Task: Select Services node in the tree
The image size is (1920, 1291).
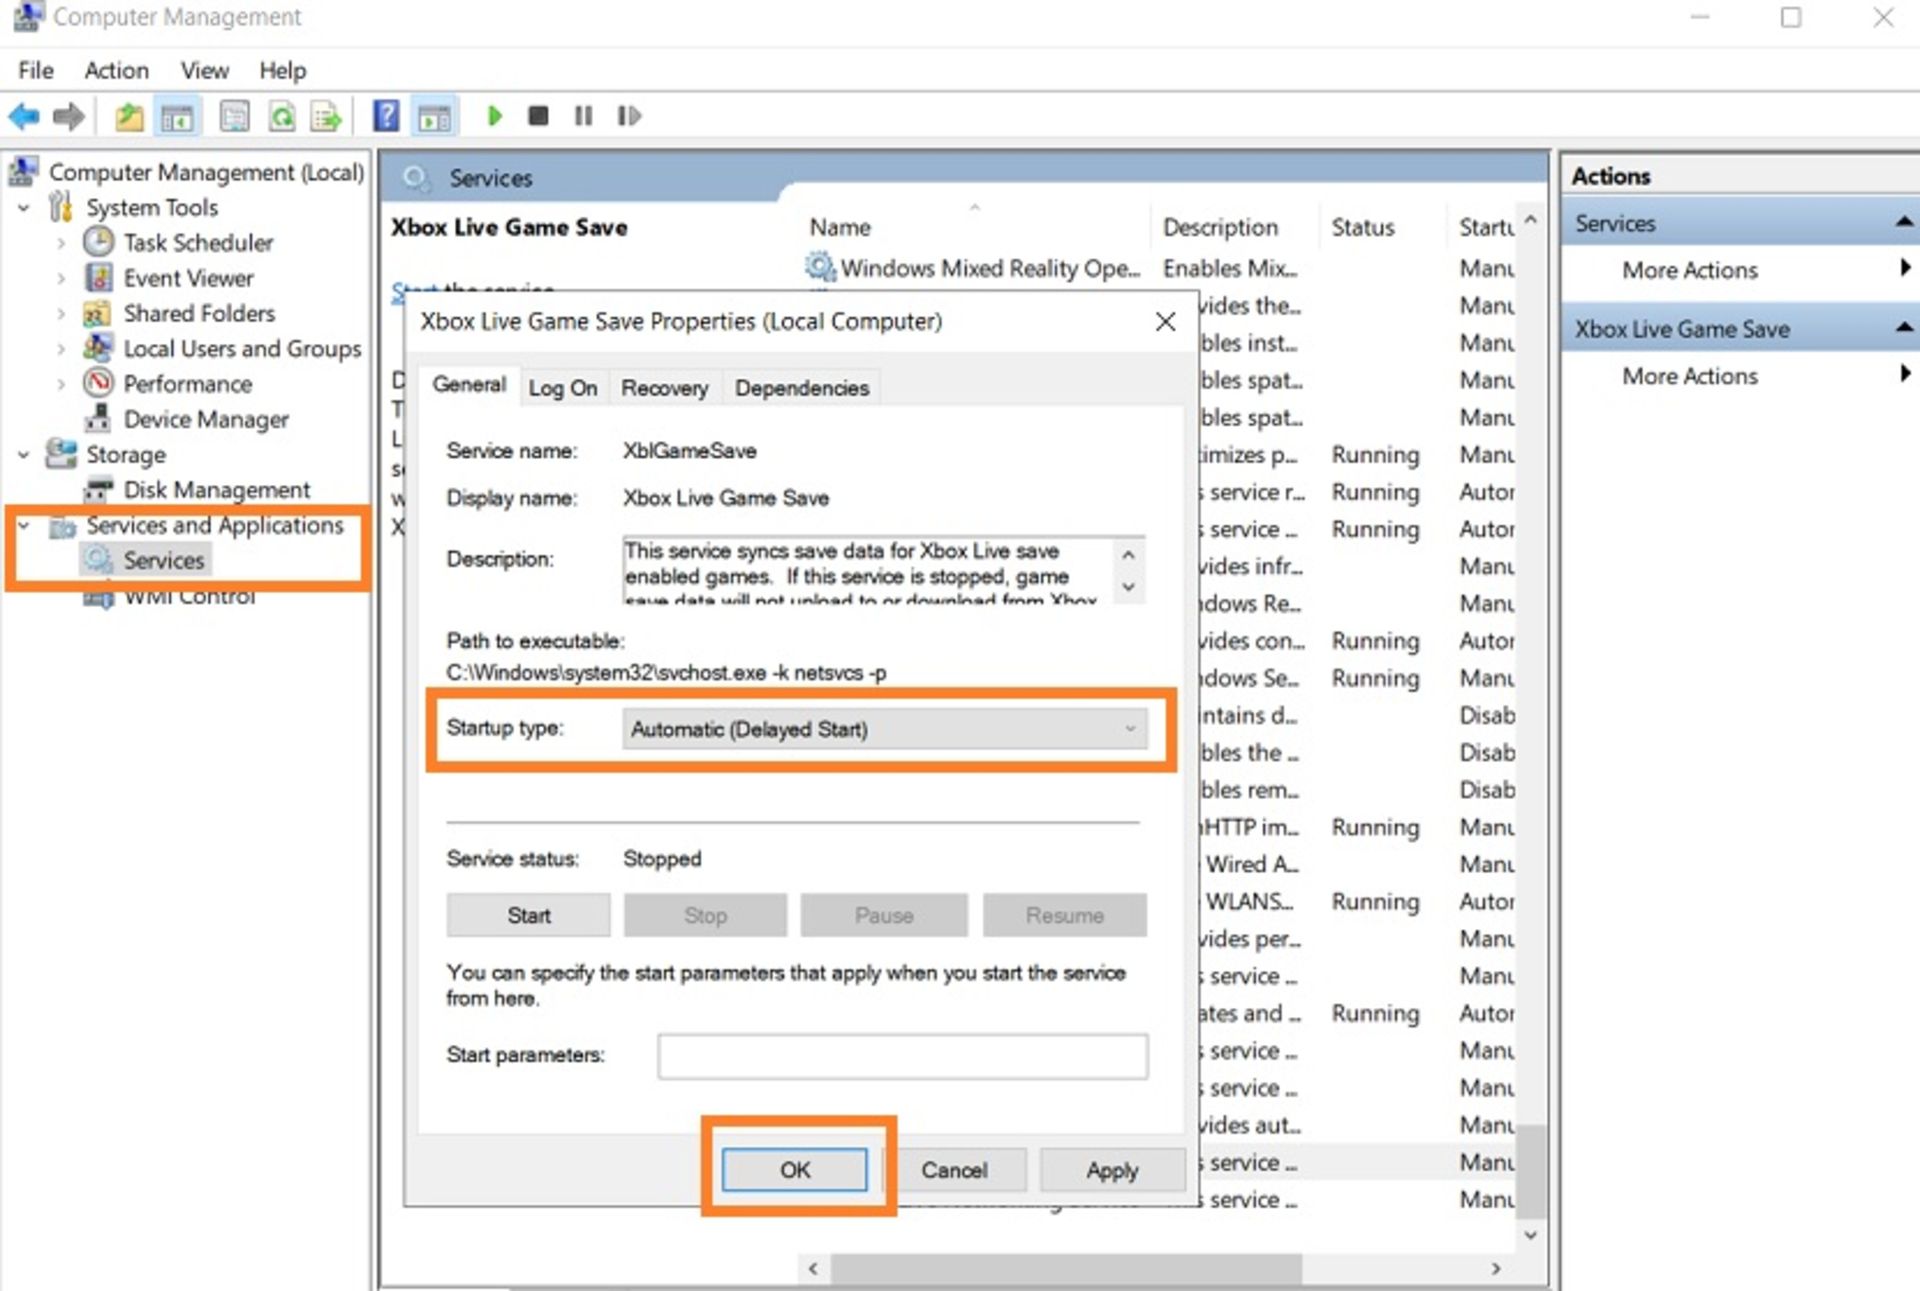Action: tap(164, 560)
